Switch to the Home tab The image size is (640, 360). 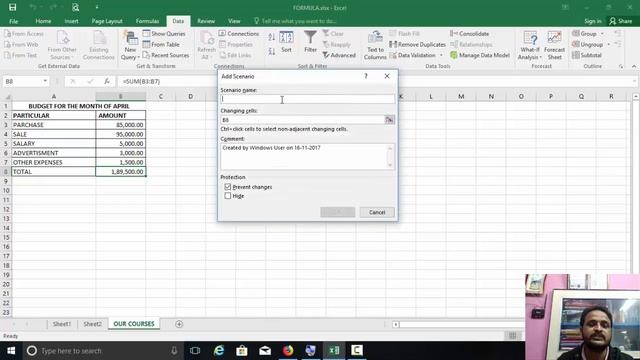43,21
